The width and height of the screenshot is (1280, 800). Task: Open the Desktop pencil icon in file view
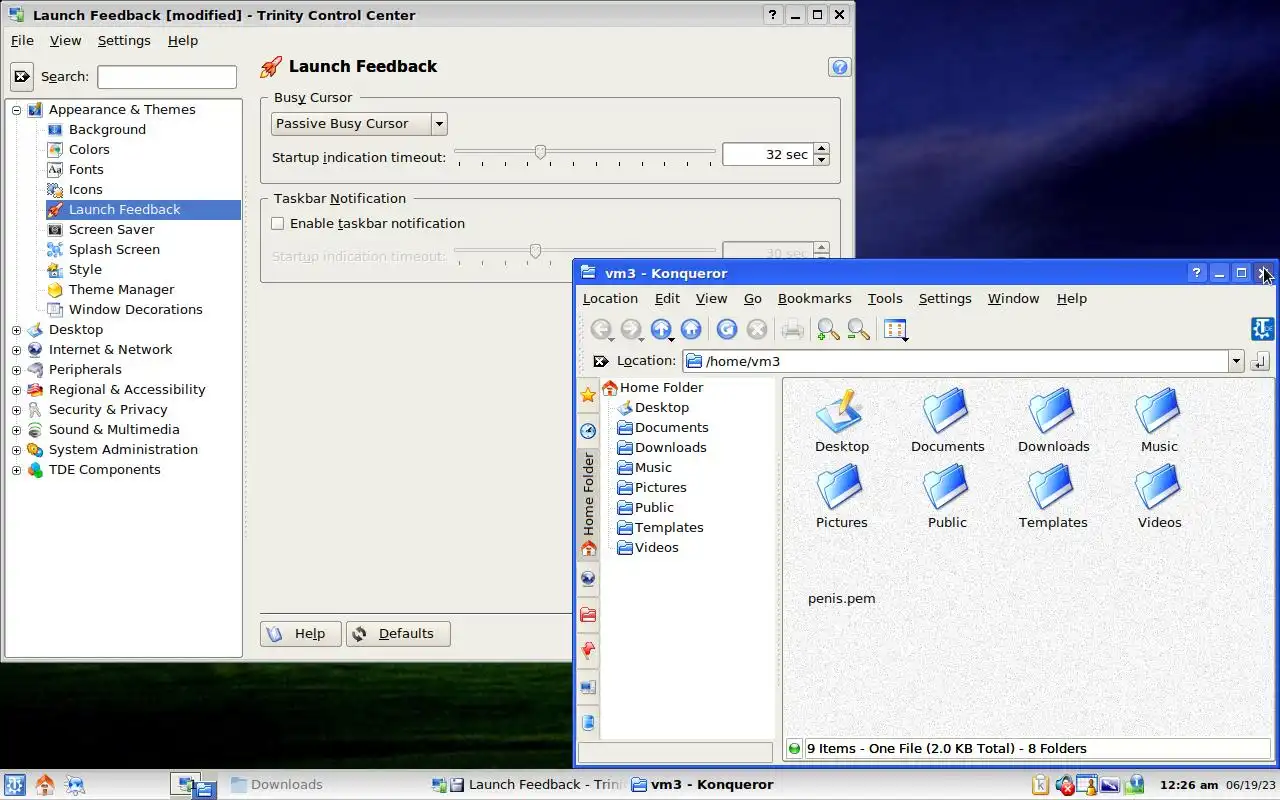point(841,411)
